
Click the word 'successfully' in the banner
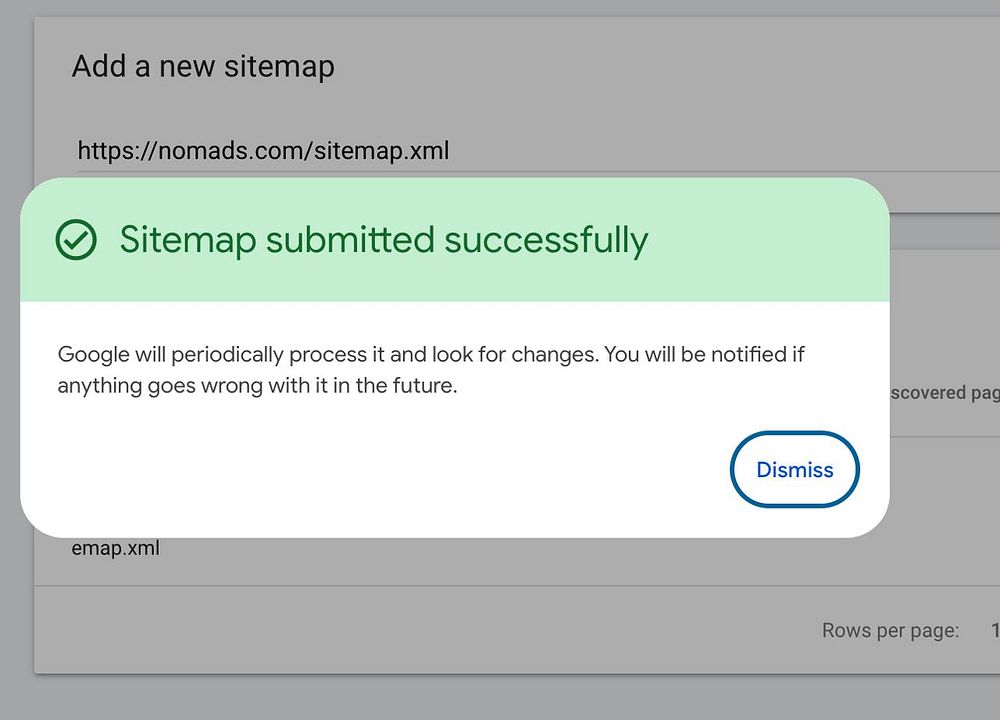[546, 240]
